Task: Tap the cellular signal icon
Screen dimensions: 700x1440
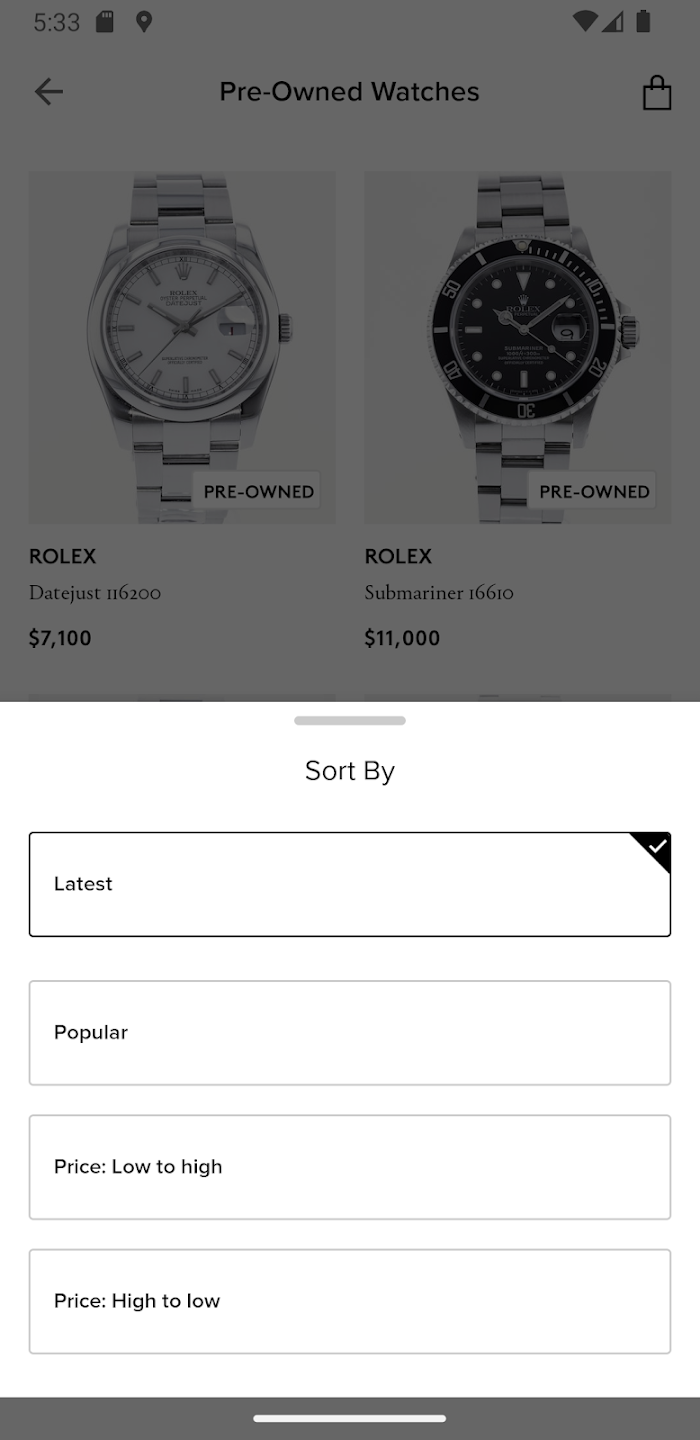Action: pos(613,21)
